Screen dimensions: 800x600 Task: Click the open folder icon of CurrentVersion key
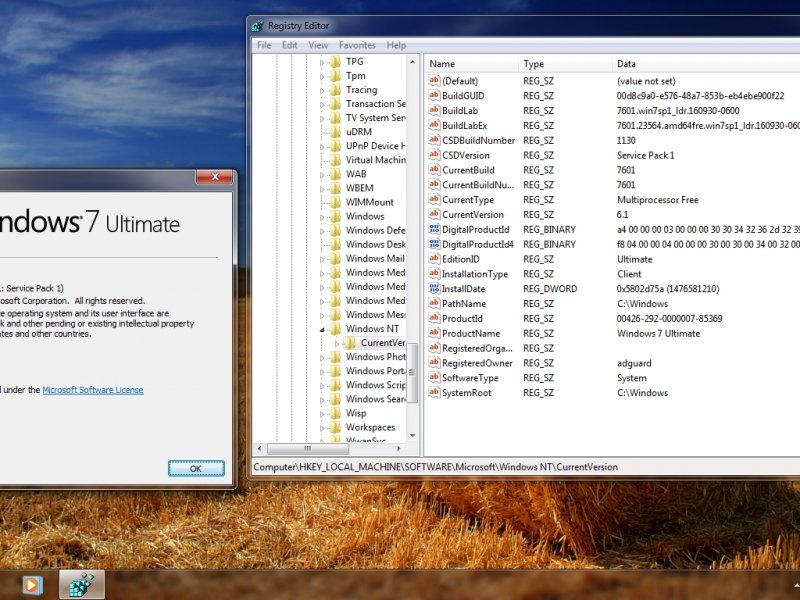point(350,343)
